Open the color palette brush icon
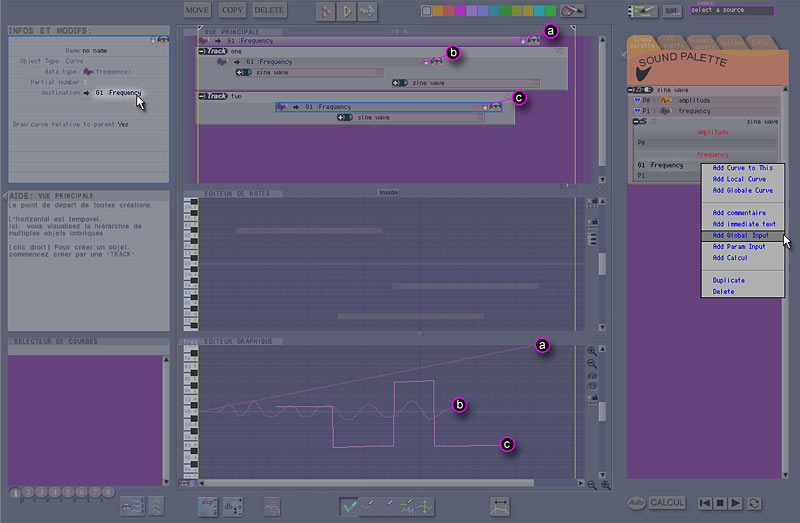Screen dimensions: 800x523 click(572, 10)
